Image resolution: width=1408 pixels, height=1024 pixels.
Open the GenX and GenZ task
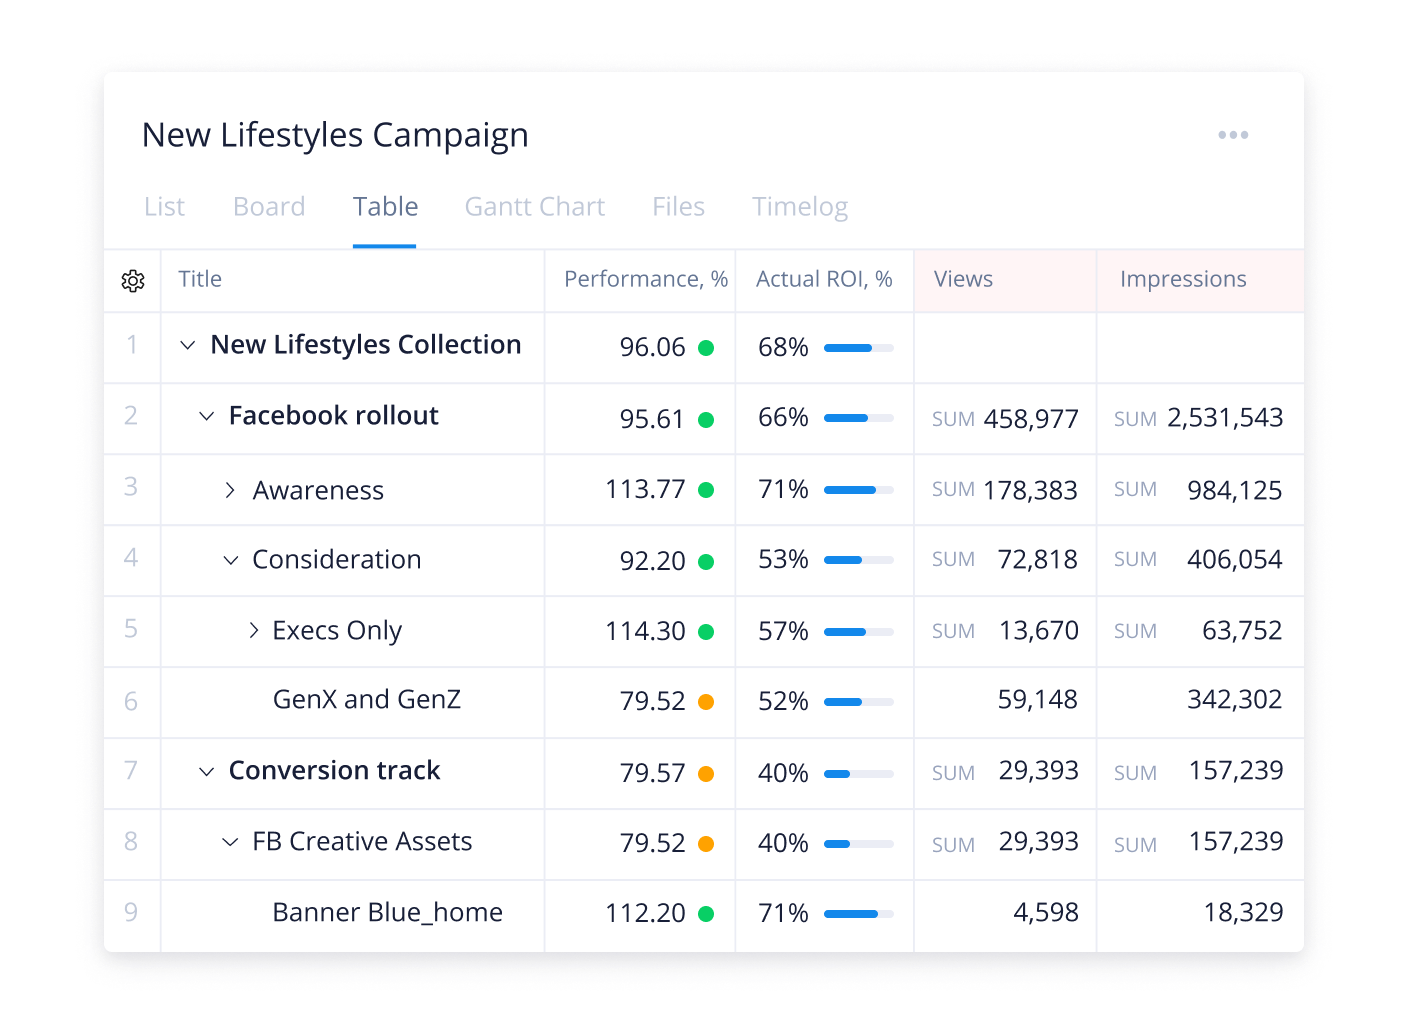click(367, 700)
